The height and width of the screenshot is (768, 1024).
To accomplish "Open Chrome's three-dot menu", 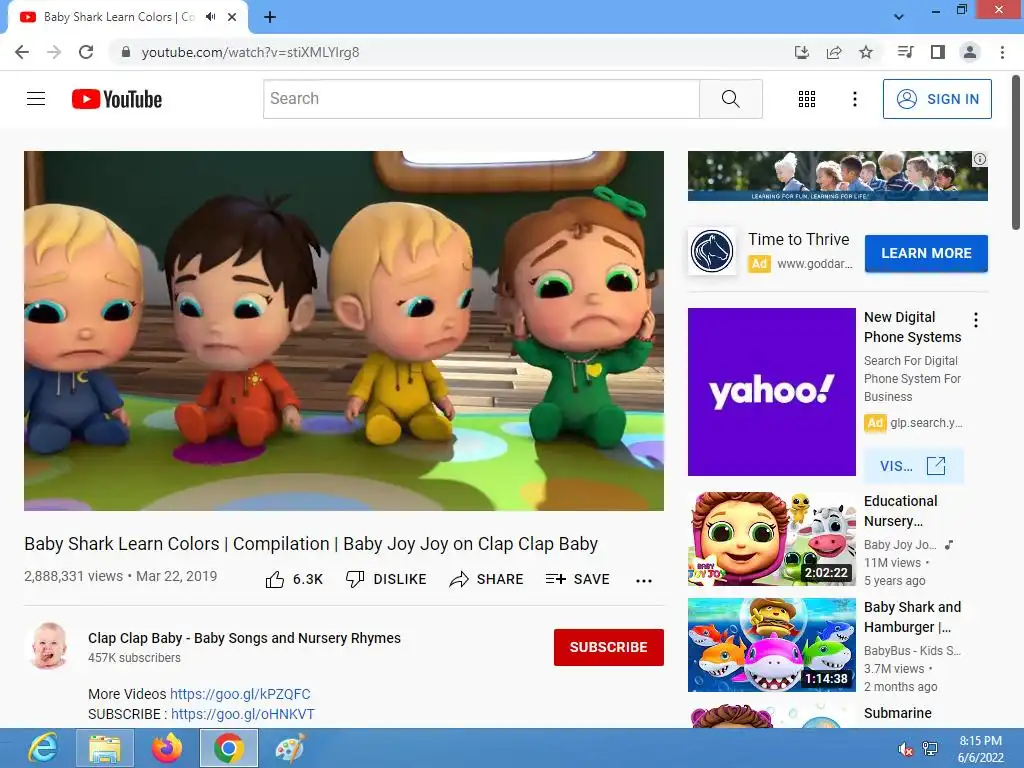I will [x=1002, y=52].
